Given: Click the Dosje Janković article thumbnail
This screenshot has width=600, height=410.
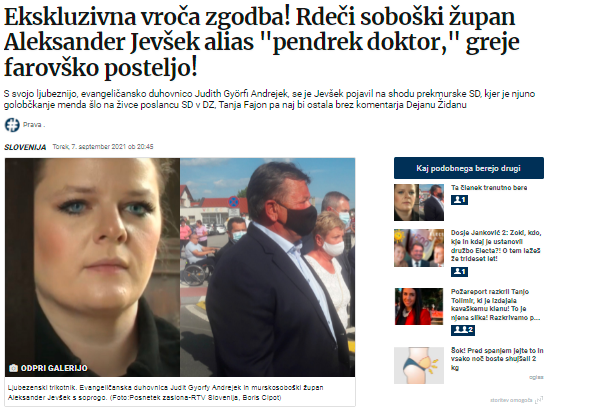Looking at the screenshot, I should [x=419, y=248].
